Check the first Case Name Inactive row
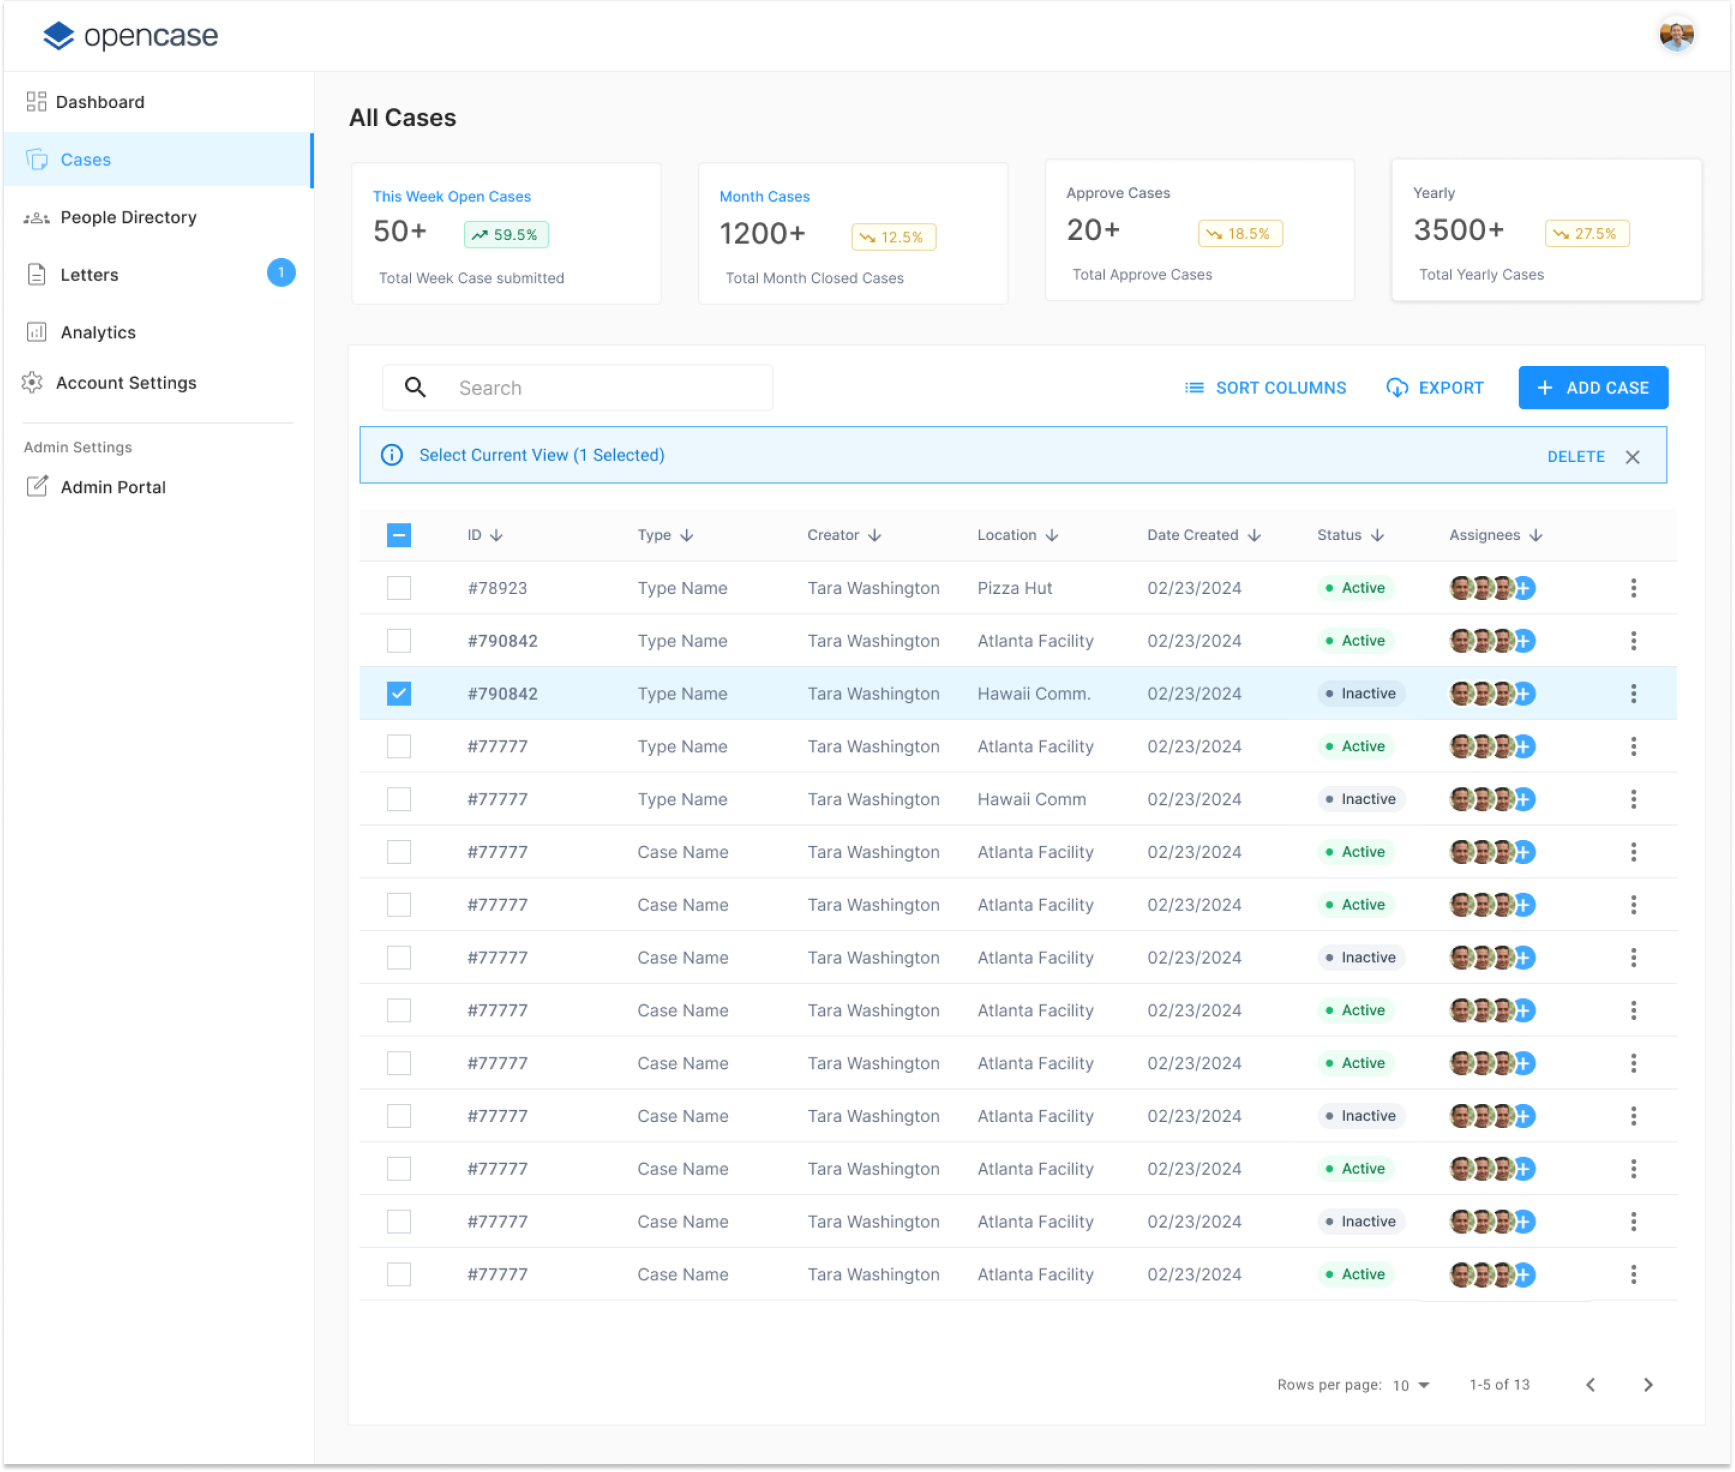The image size is (1735, 1472). pyautogui.click(x=399, y=958)
